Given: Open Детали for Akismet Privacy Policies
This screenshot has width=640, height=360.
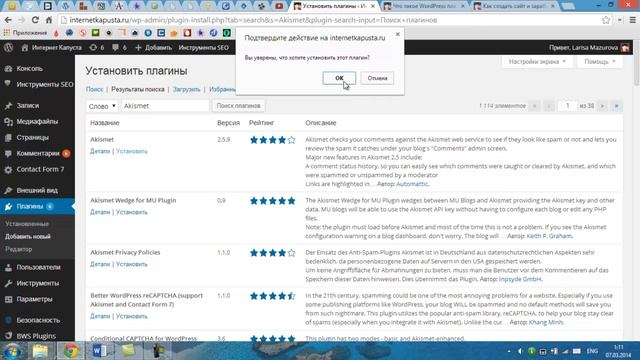Looking at the screenshot, I should point(100,264).
